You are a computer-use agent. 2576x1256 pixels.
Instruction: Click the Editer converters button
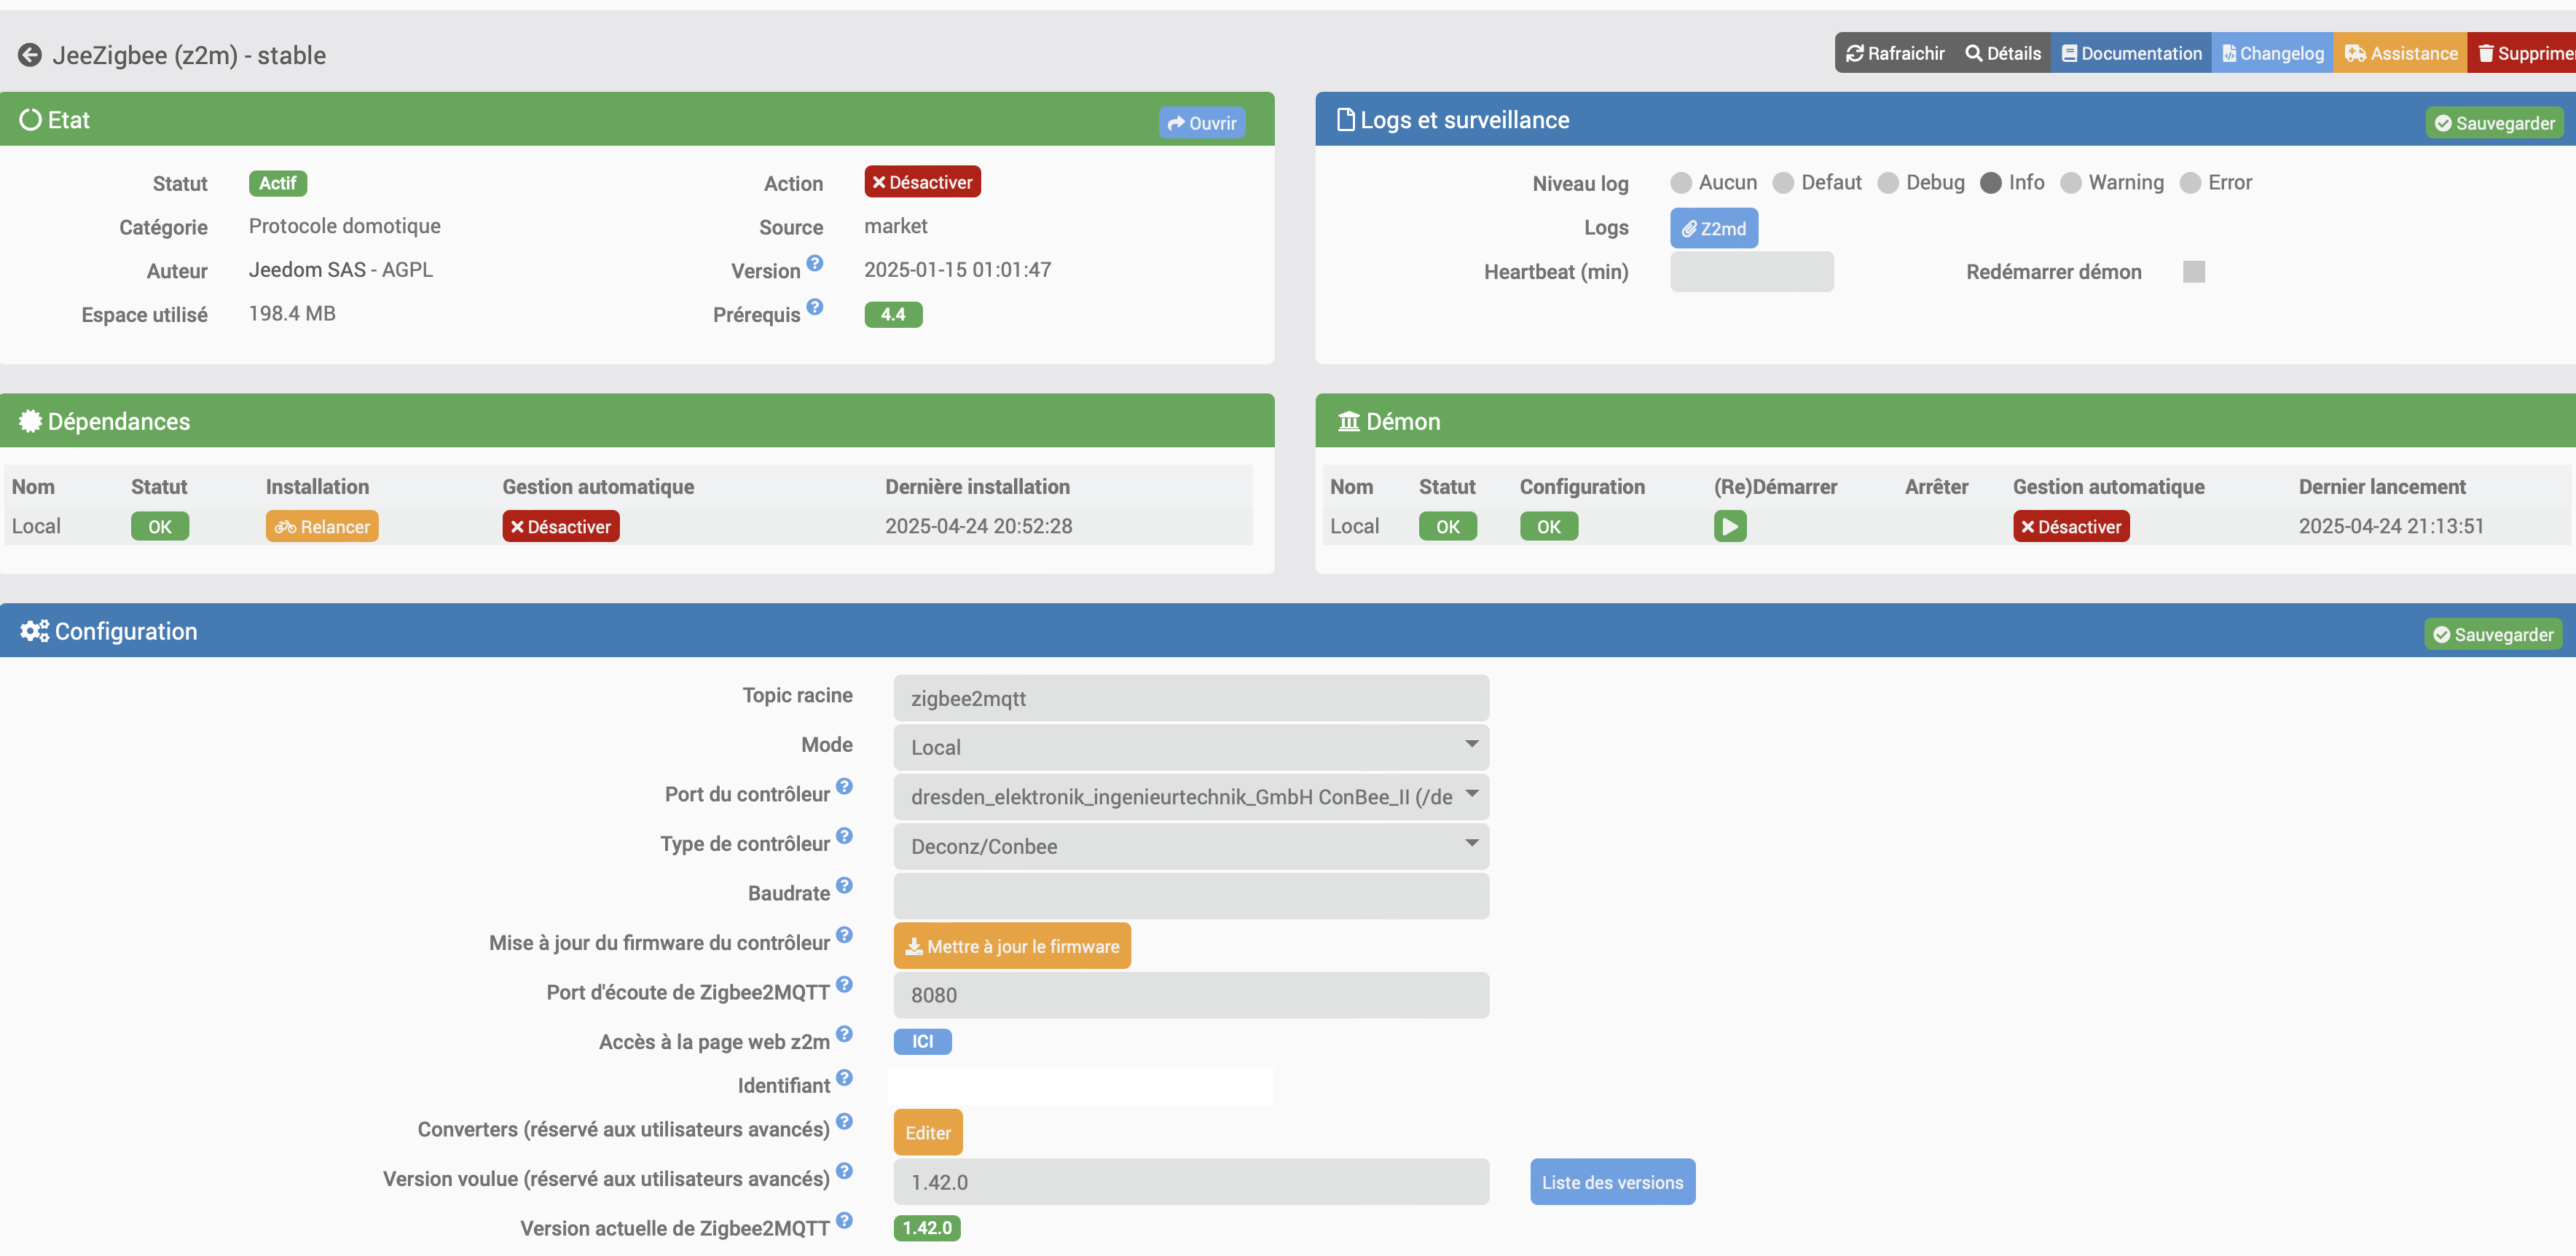tap(928, 1133)
